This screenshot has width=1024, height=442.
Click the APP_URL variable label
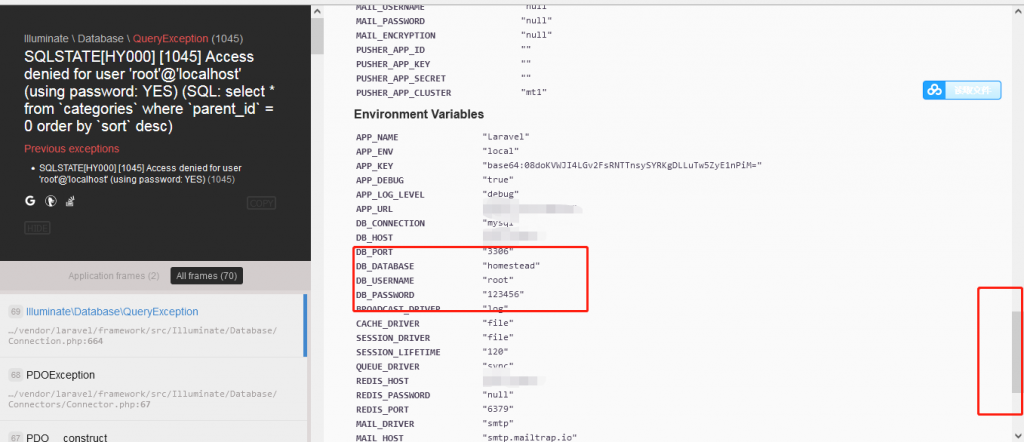coord(374,209)
